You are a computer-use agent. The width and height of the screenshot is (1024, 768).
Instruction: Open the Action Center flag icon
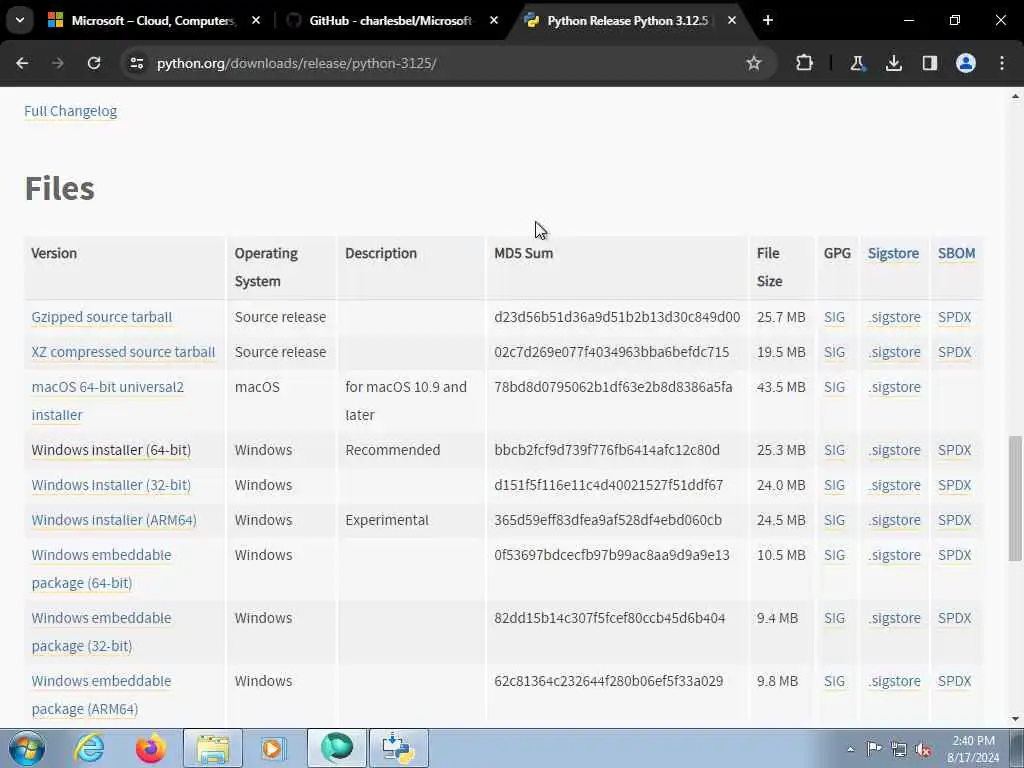[x=874, y=749]
